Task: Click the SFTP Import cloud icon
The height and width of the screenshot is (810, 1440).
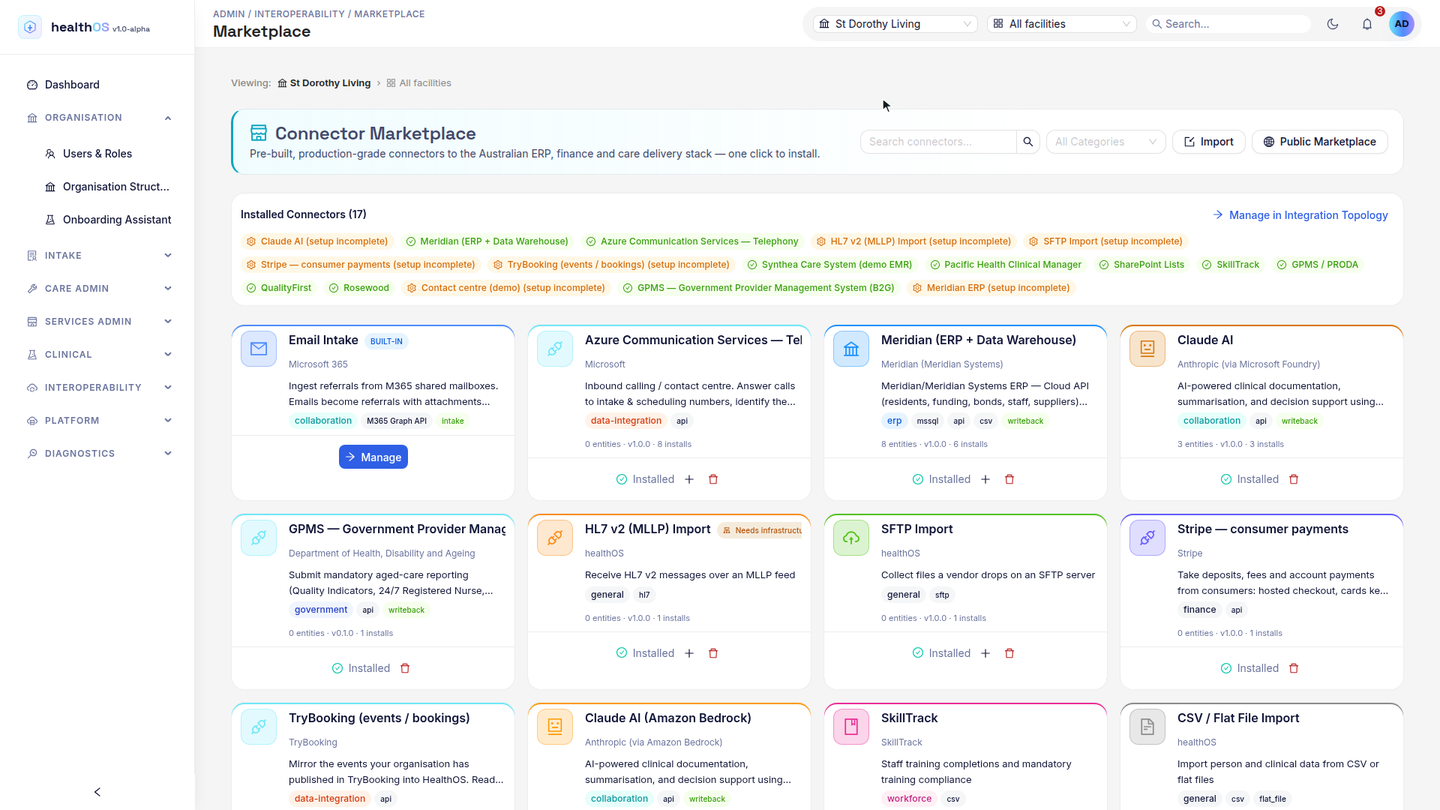Action: (851, 538)
